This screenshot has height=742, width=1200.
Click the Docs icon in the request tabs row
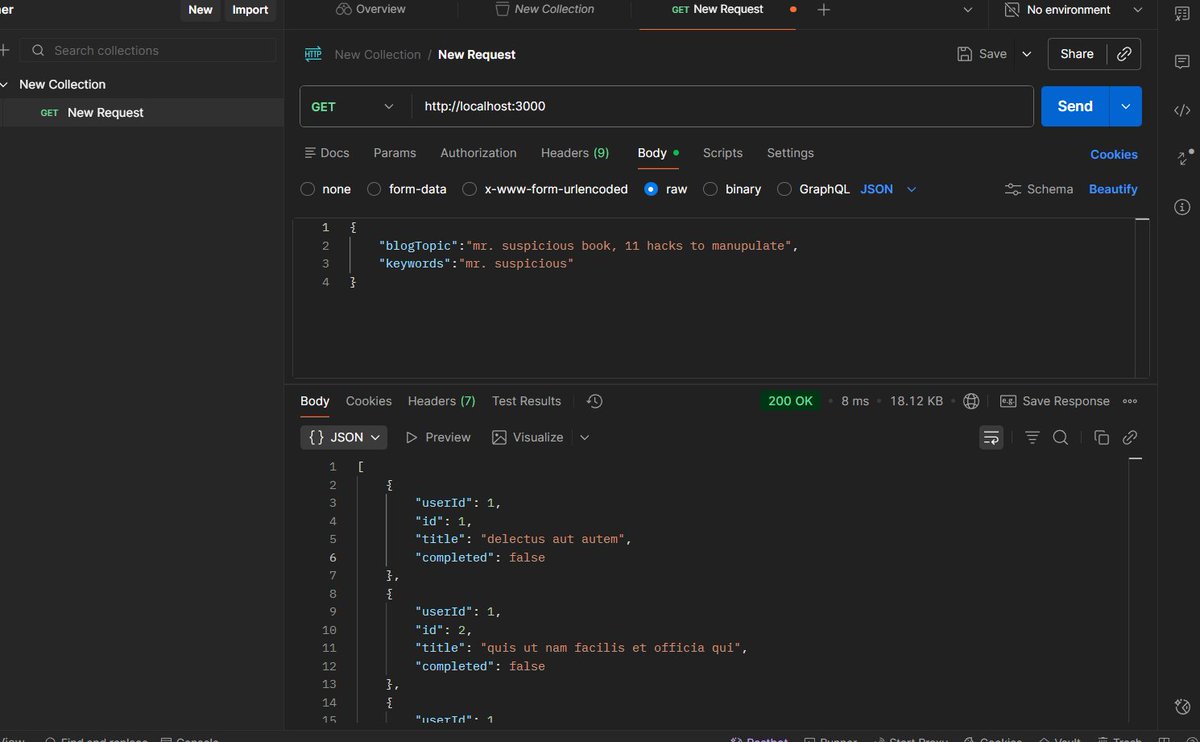pos(309,153)
